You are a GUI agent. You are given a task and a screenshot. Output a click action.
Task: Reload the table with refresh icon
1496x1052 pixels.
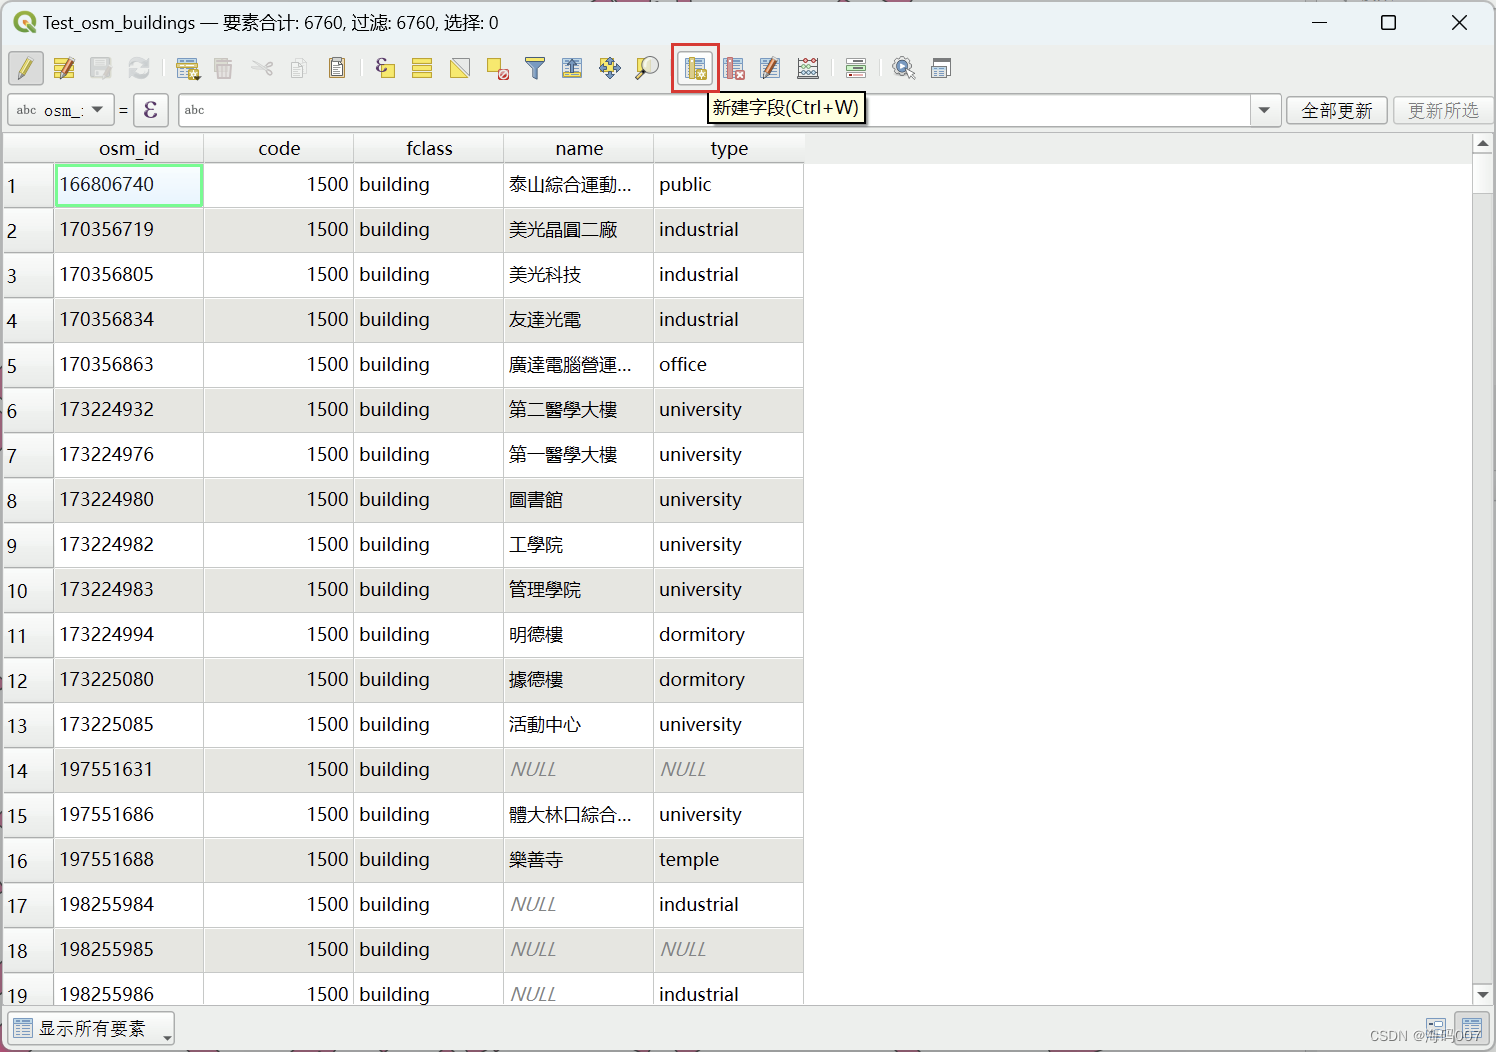pos(139,68)
